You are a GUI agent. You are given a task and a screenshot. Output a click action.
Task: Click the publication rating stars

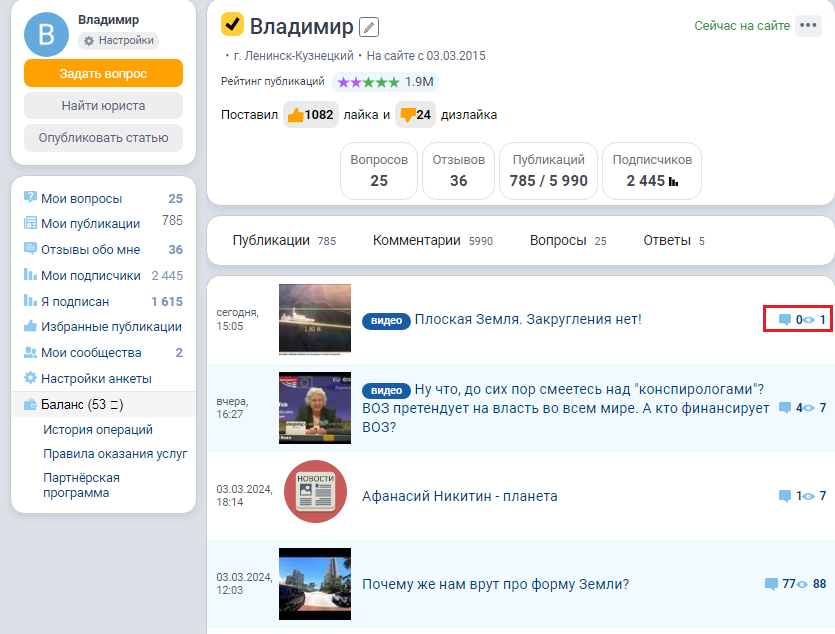point(368,82)
